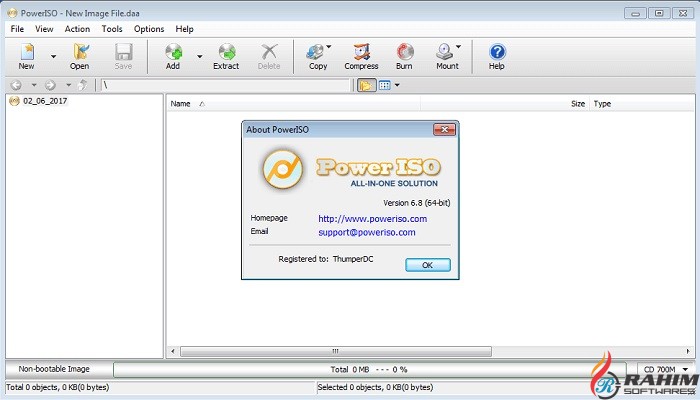Screen dimensions: 700x400
Task: Click the list view mode icon
Action: point(384,85)
